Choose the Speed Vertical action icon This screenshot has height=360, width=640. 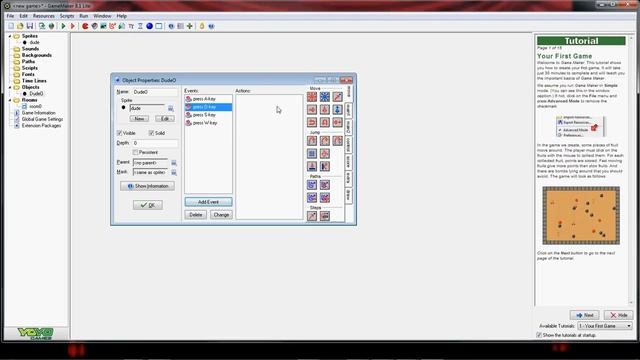(x=324, y=109)
